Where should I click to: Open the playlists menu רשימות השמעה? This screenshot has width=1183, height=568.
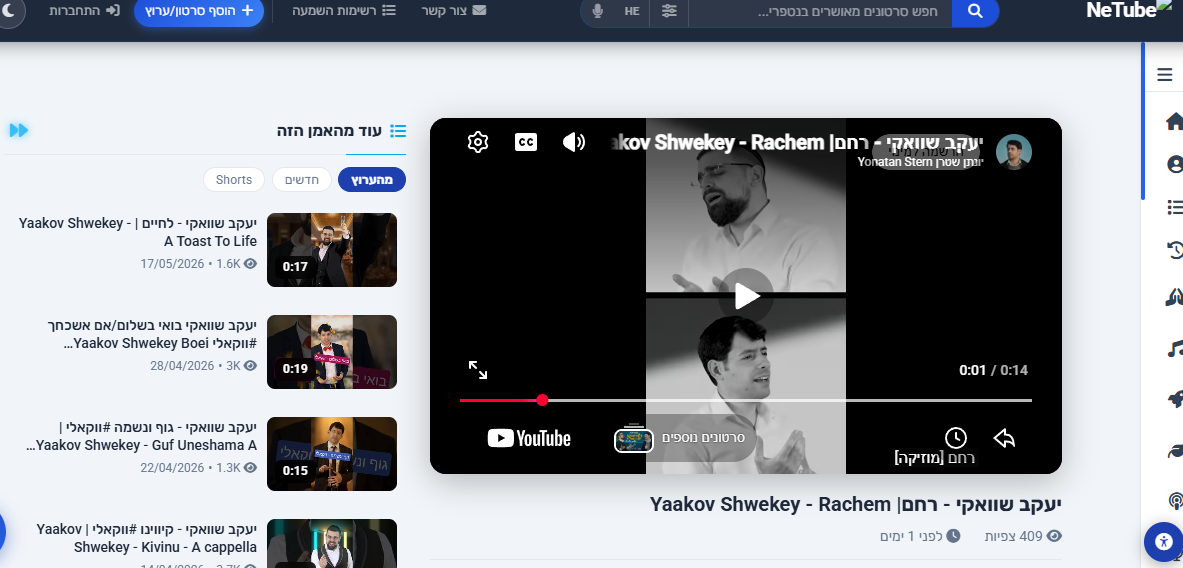click(344, 11)
